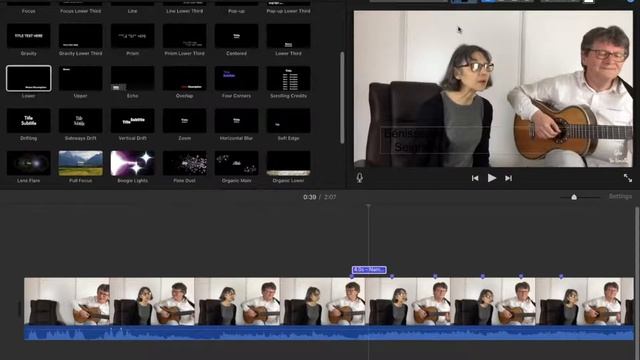
Task: Choose the Centered title thumbnail
Action: 236,36
